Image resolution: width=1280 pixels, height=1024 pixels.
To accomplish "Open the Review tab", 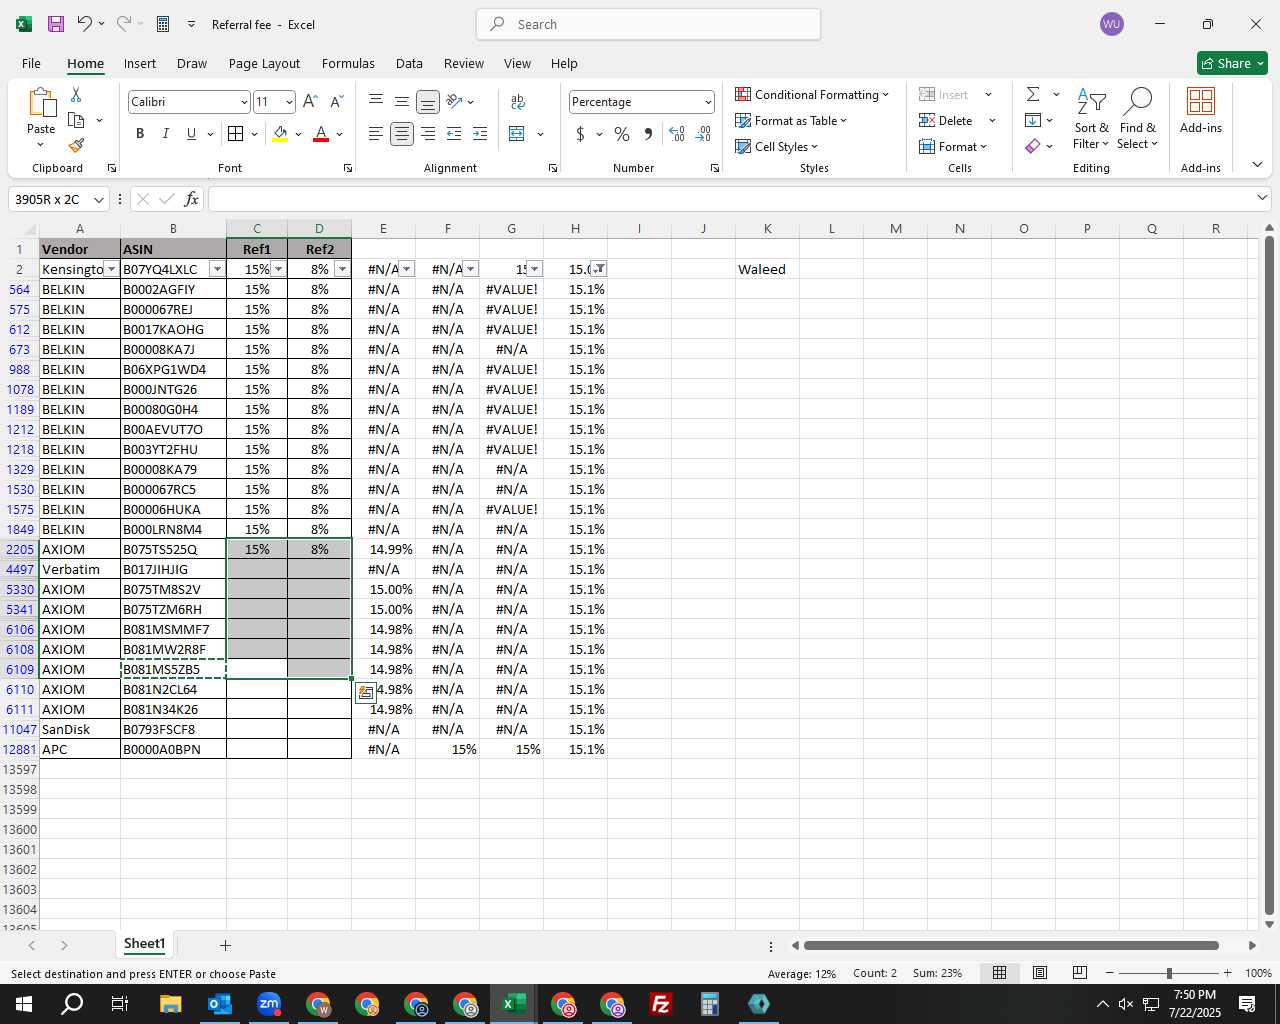I will point(464,63).
